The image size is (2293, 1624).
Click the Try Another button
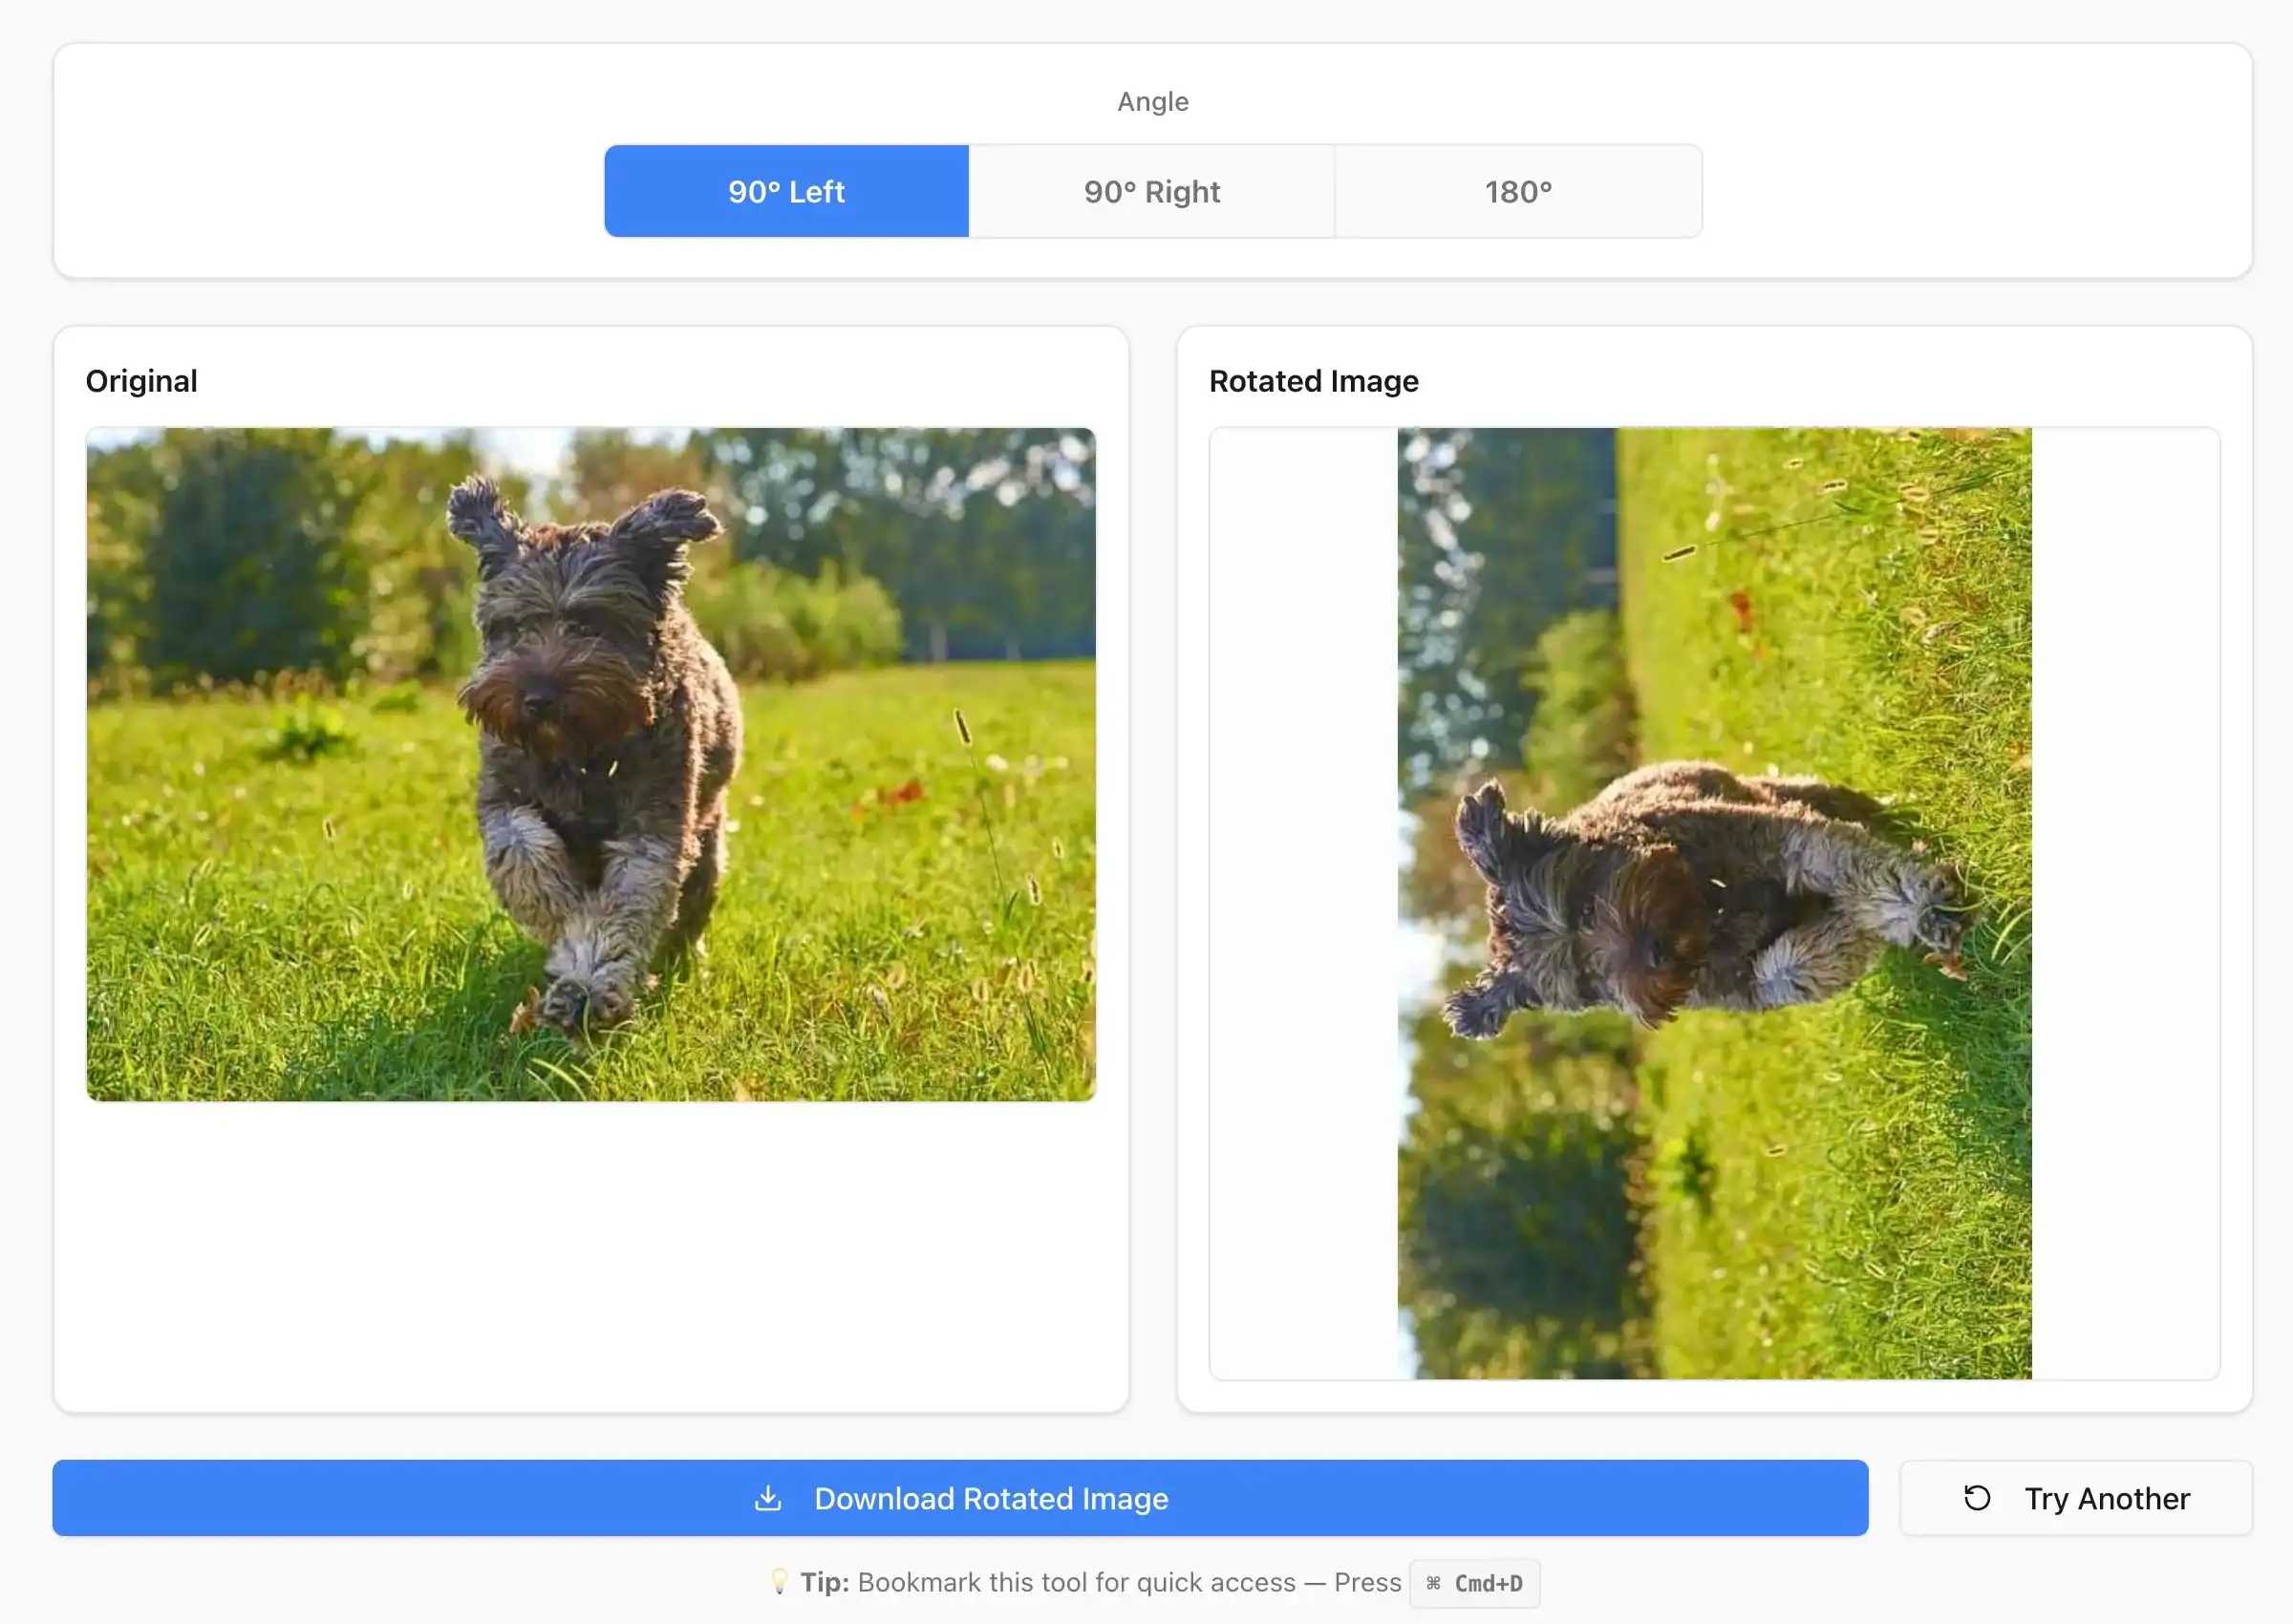[x=2076, y=1498]
